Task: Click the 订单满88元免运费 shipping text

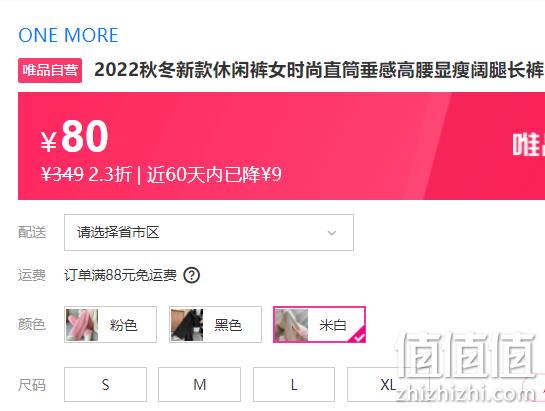Action: 120,275
